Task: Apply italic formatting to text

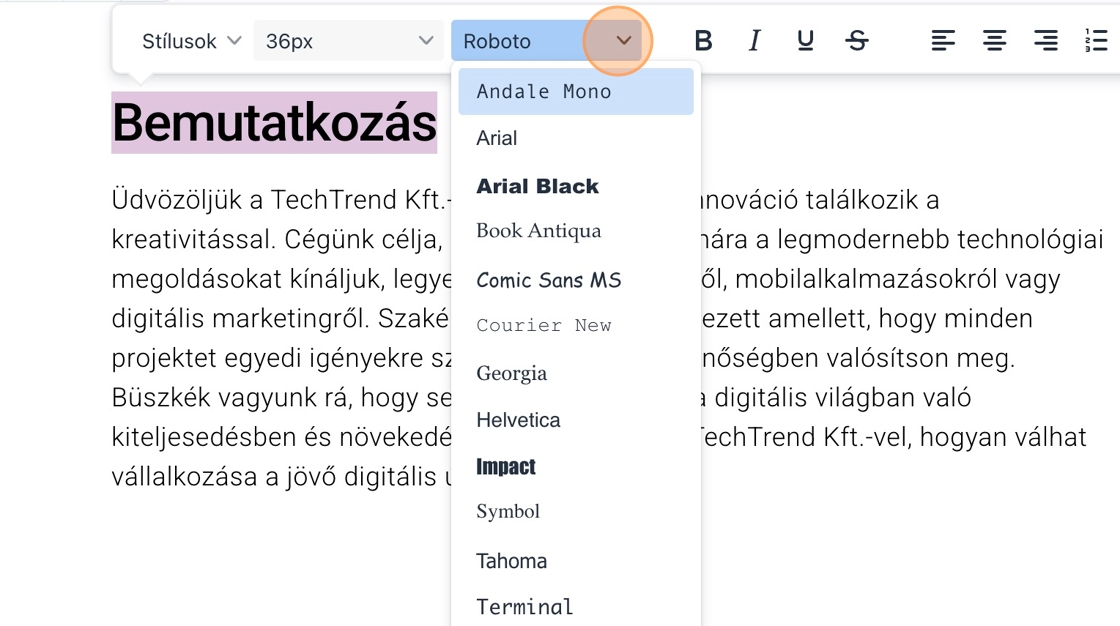Action: 754,41
